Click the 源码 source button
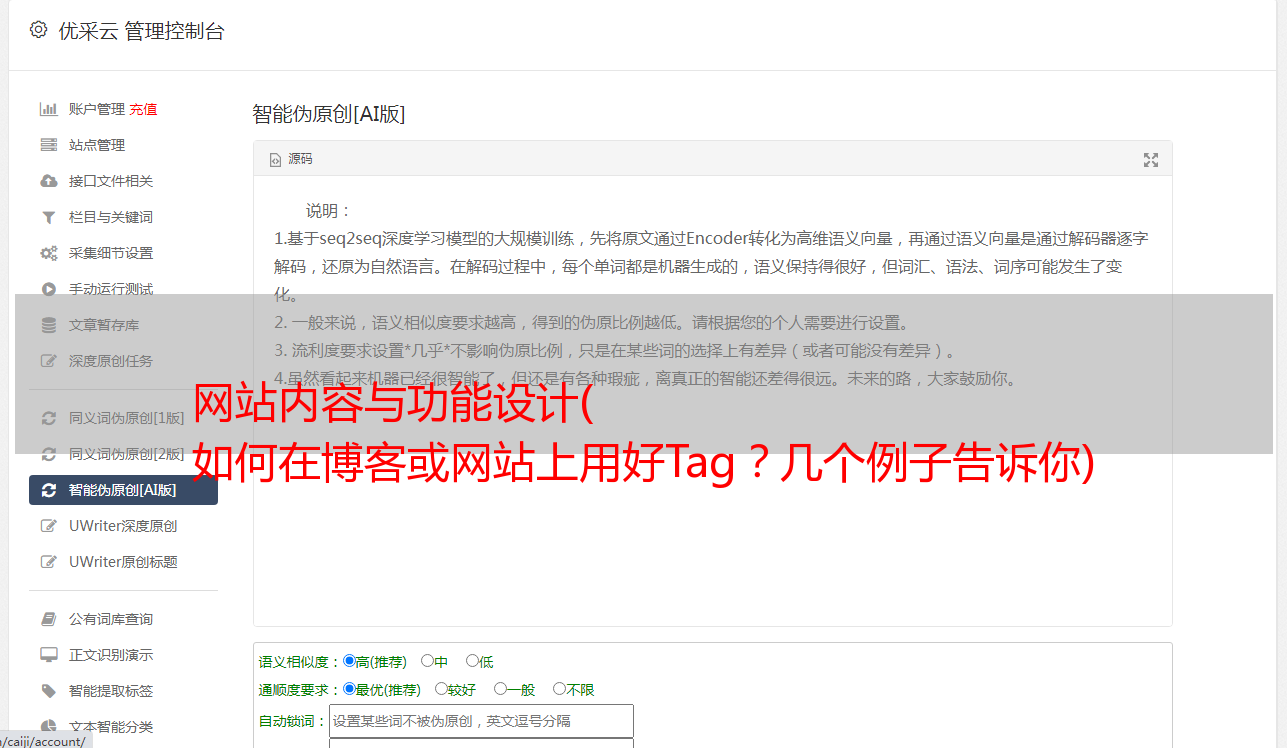The image size is (1287, 748). [291, 159]
